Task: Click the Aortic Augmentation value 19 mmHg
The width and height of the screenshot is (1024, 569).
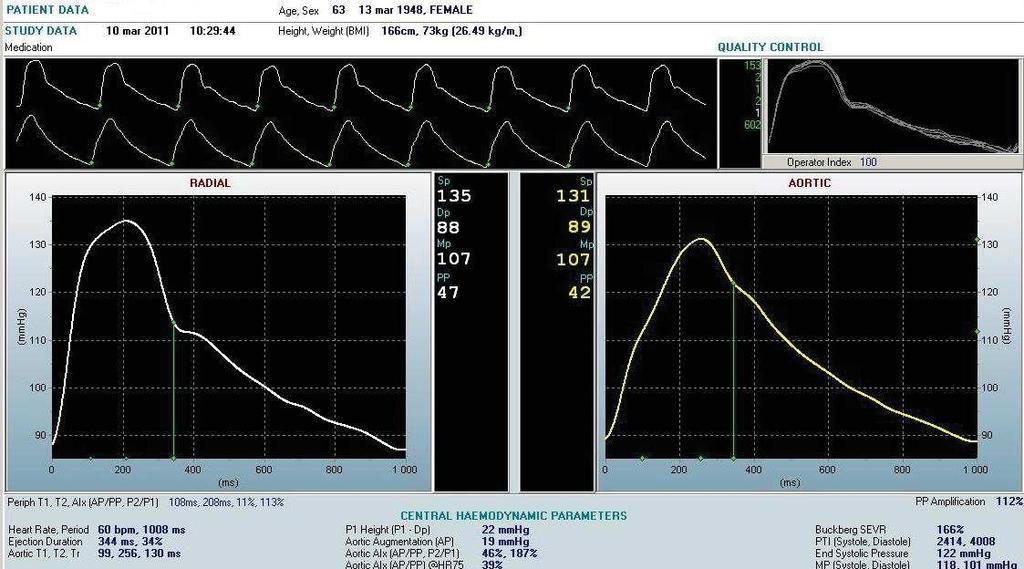Action: (x=505, y=542)
